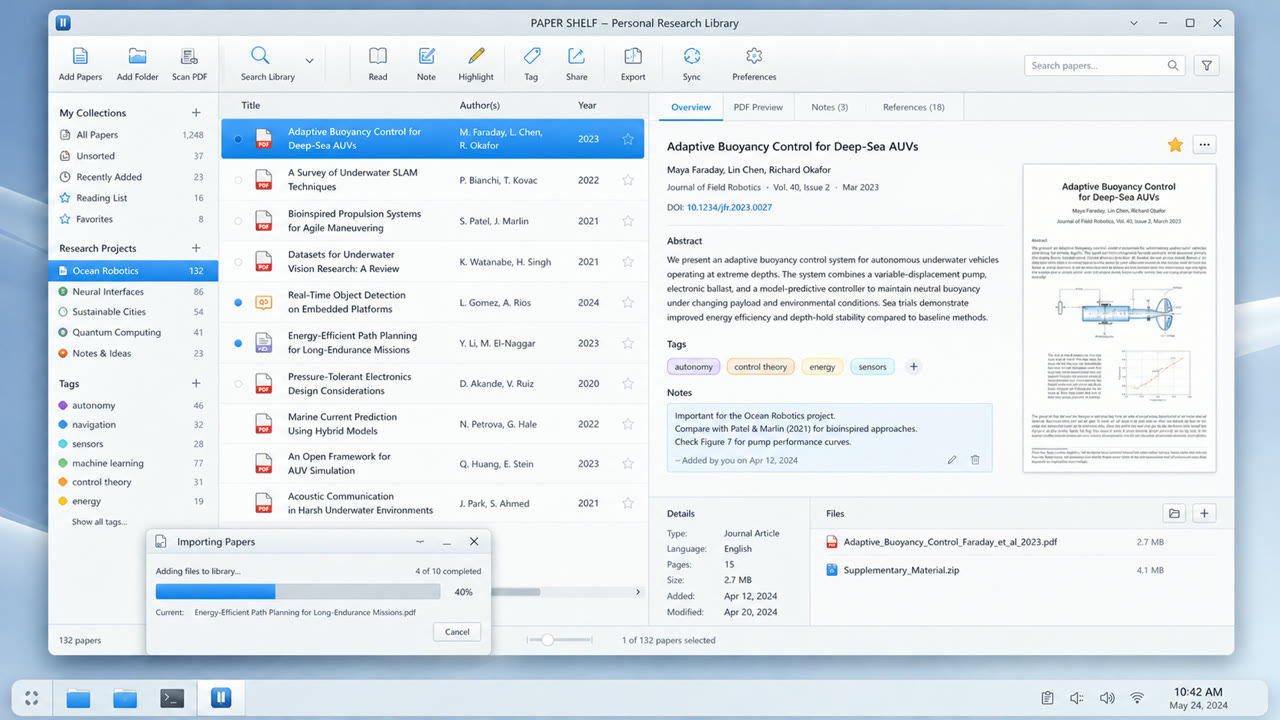Viewport: 1280px width, 720px height.
Task: Add a new project with Research Projects plus
Action: tap(196, 248)
